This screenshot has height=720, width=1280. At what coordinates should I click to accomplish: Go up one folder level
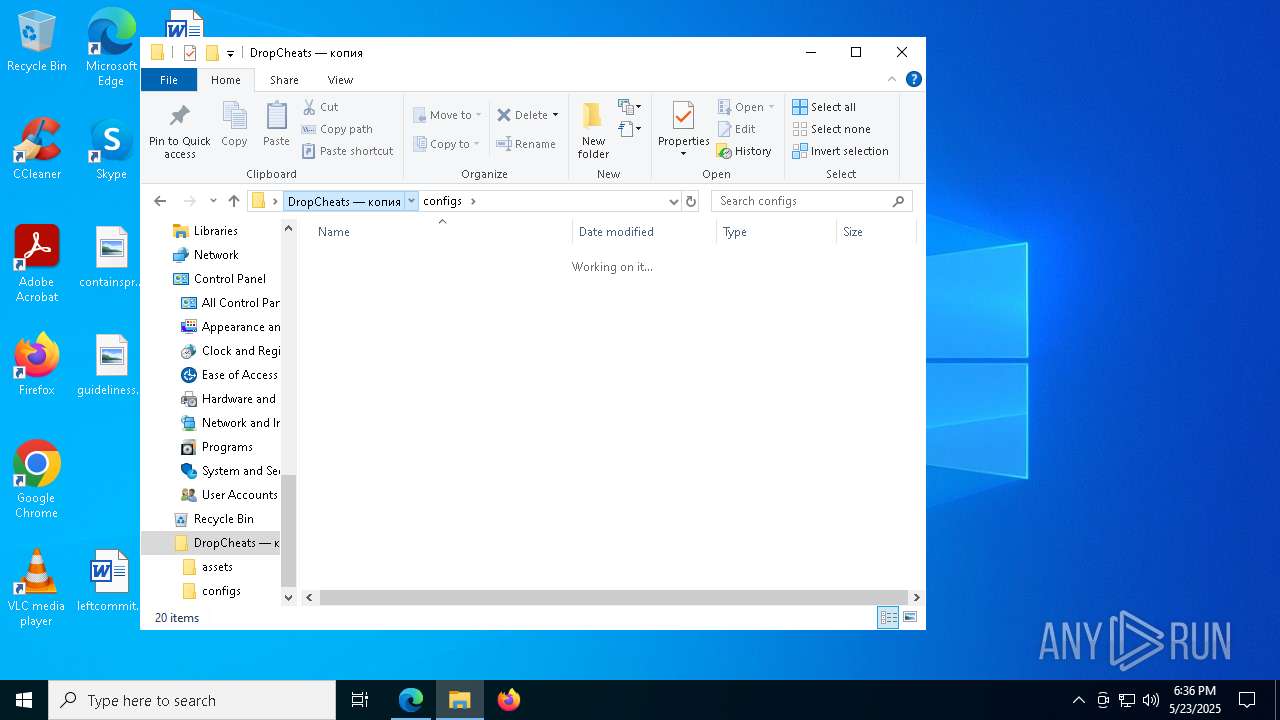[x=234, y=201]
